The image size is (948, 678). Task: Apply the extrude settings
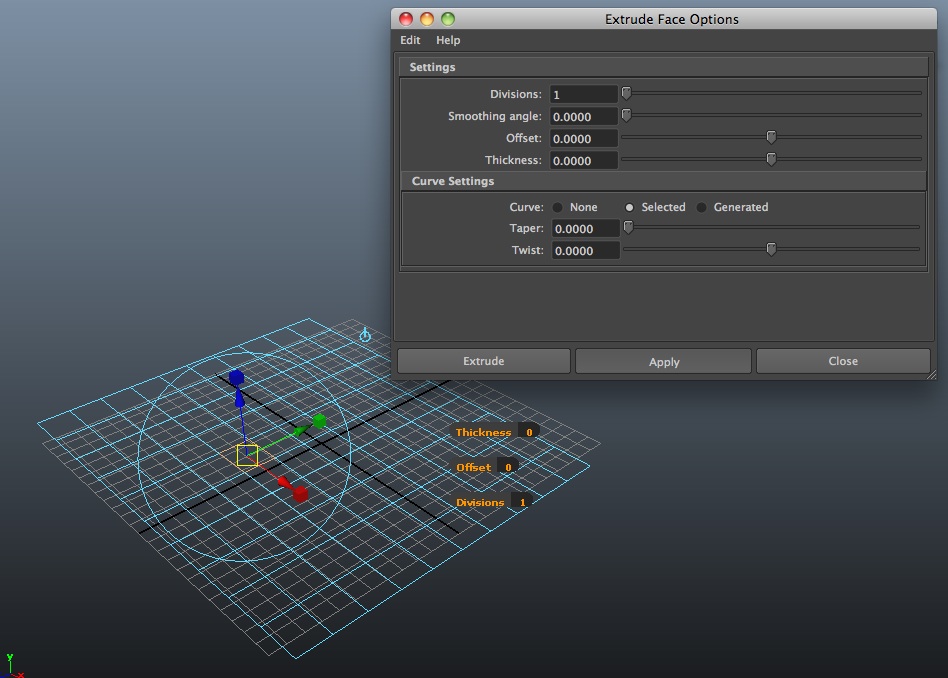tap(663, 361)
